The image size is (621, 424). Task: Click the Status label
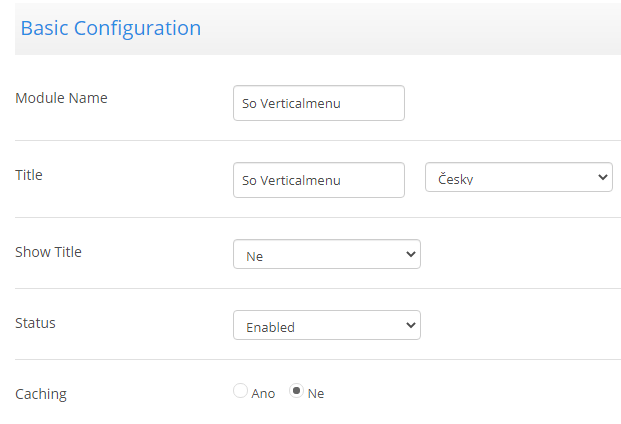click(35, 323)
